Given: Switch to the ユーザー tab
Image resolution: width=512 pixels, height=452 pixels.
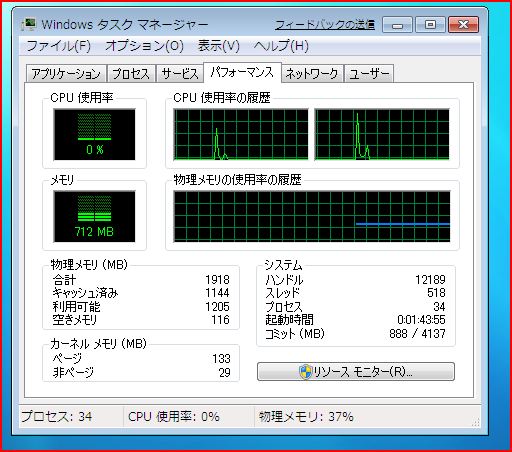Looking at the screenshot, I should coord(369,73).
